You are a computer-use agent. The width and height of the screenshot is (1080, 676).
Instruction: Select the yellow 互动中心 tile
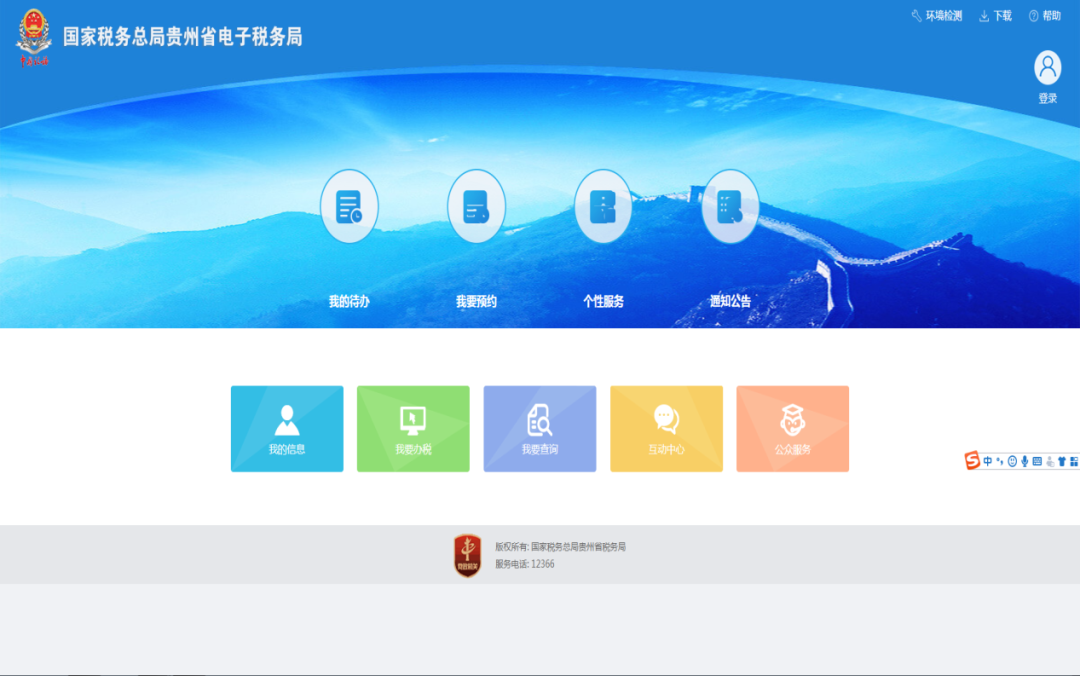click(x=666, y=429)
